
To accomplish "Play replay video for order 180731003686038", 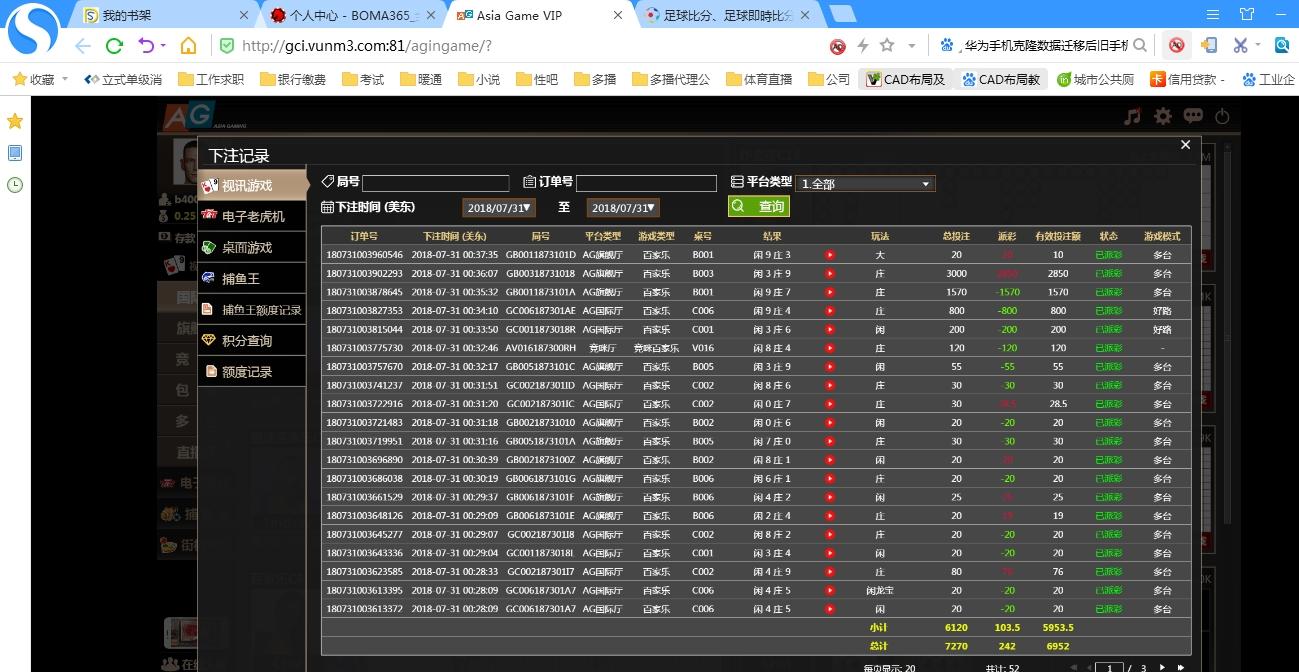I will (x=829, y=478).
